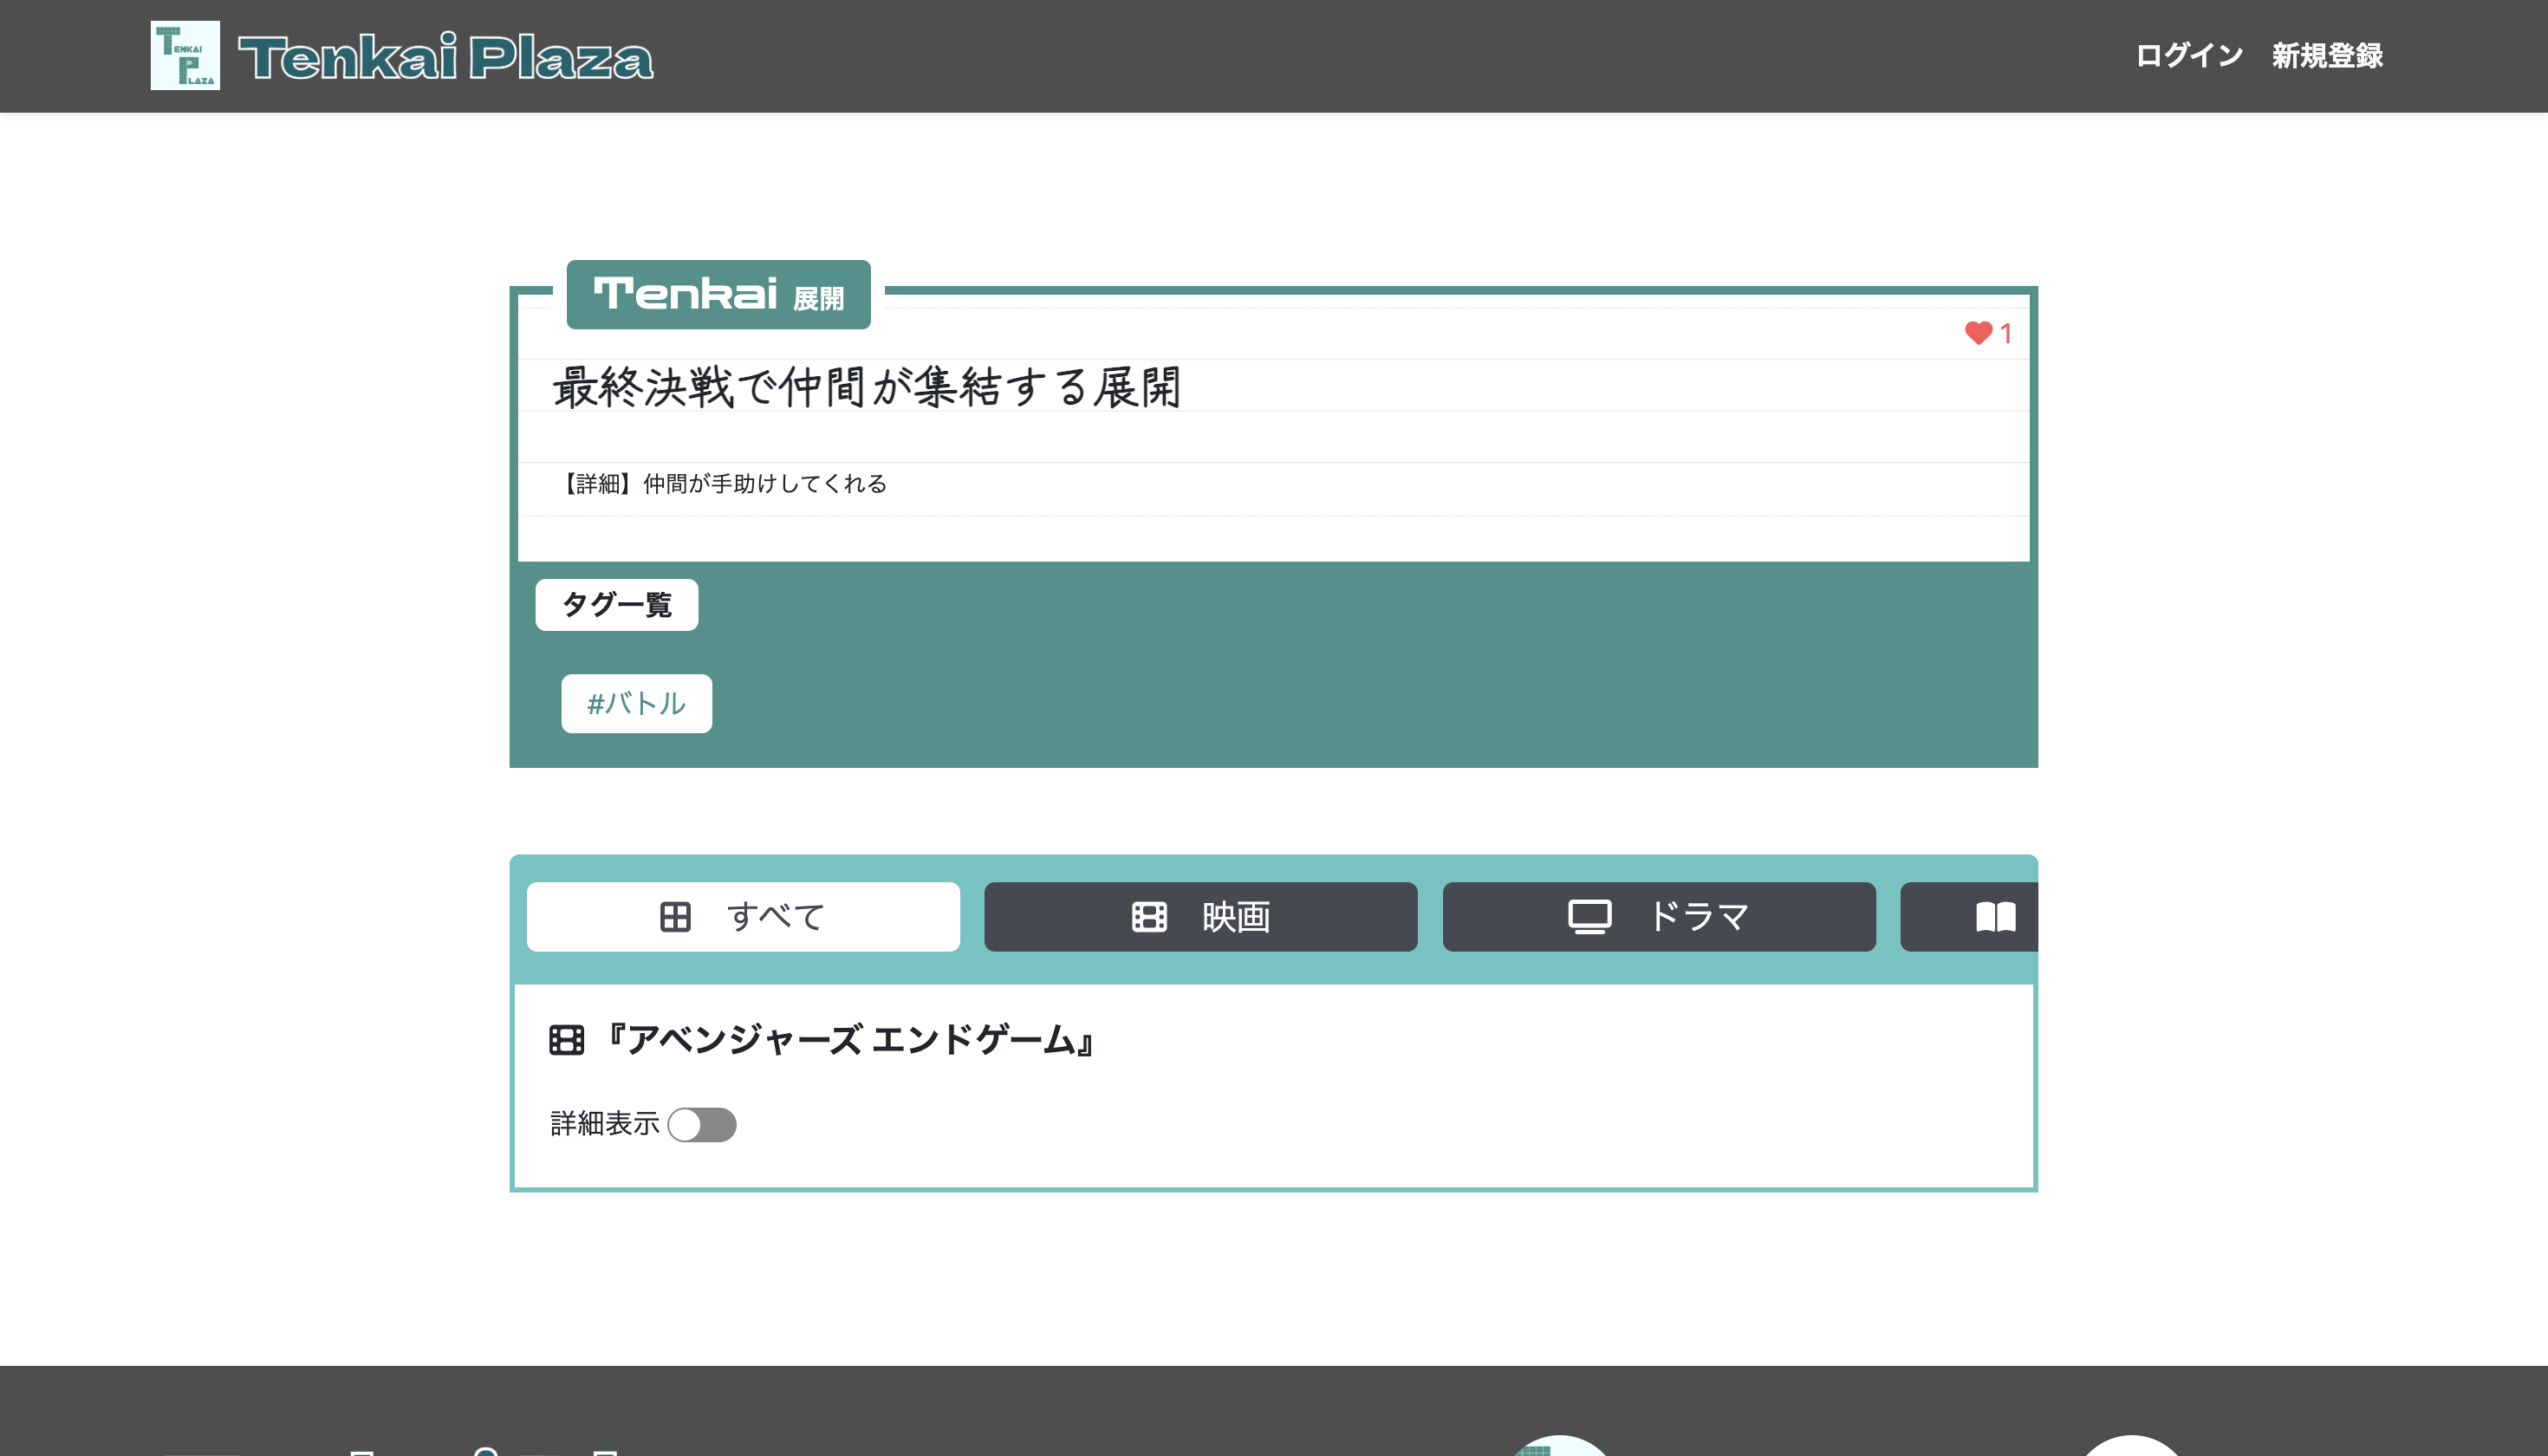Open the ログイン login link

click(2189, 56)
